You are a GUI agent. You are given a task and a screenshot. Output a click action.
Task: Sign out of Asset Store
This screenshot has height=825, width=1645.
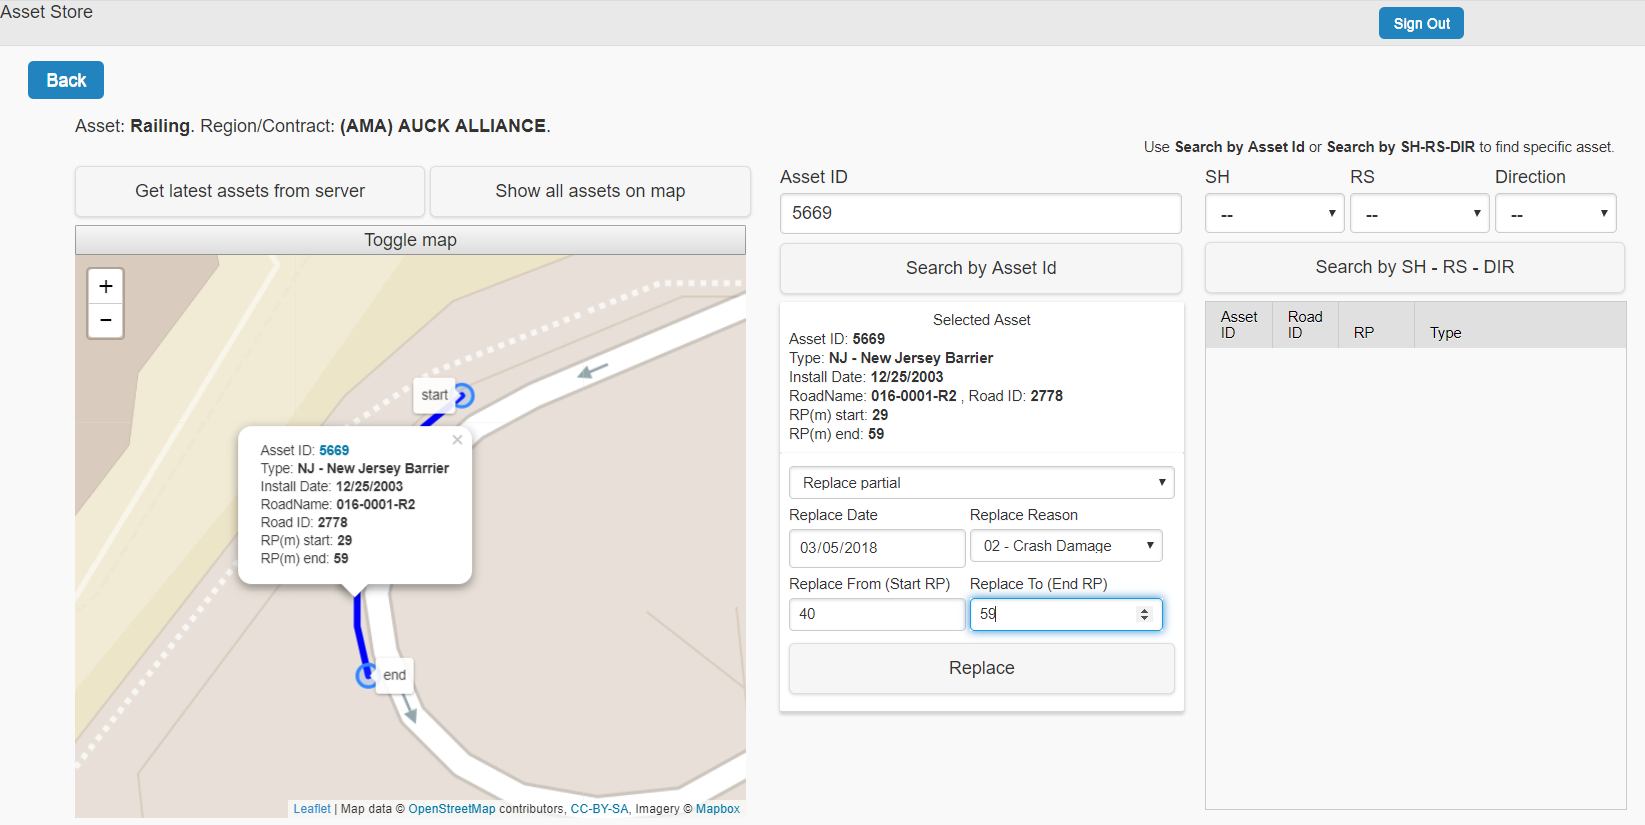1421,24
